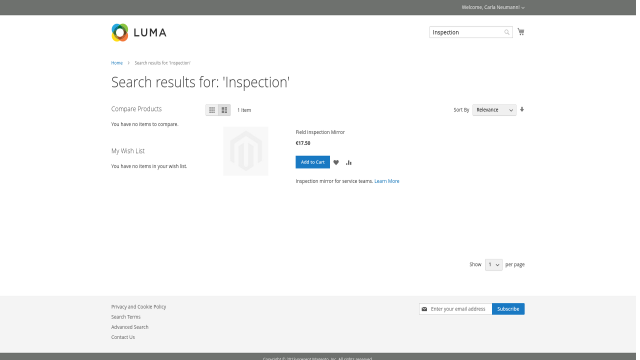
Task: Focus the newsletter email address field
Action: click(456, 309)
